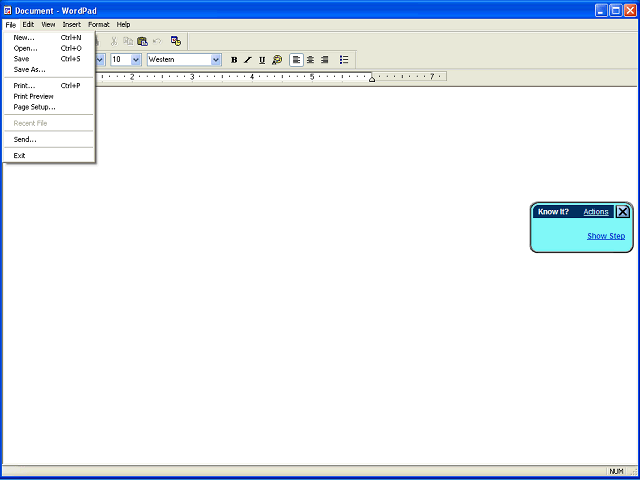Open the Insert menu
This screenshot has width=640, height=480.
72,24
